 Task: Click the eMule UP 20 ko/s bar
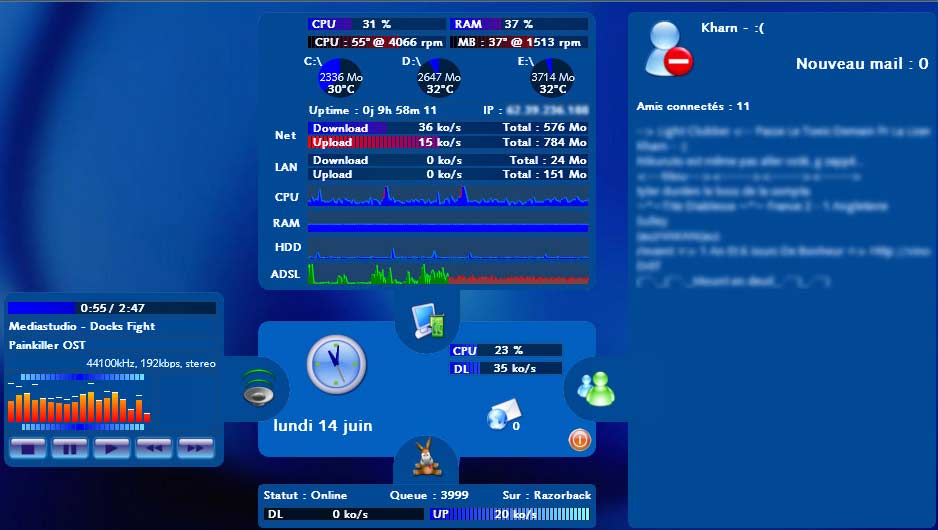[510, 514]
